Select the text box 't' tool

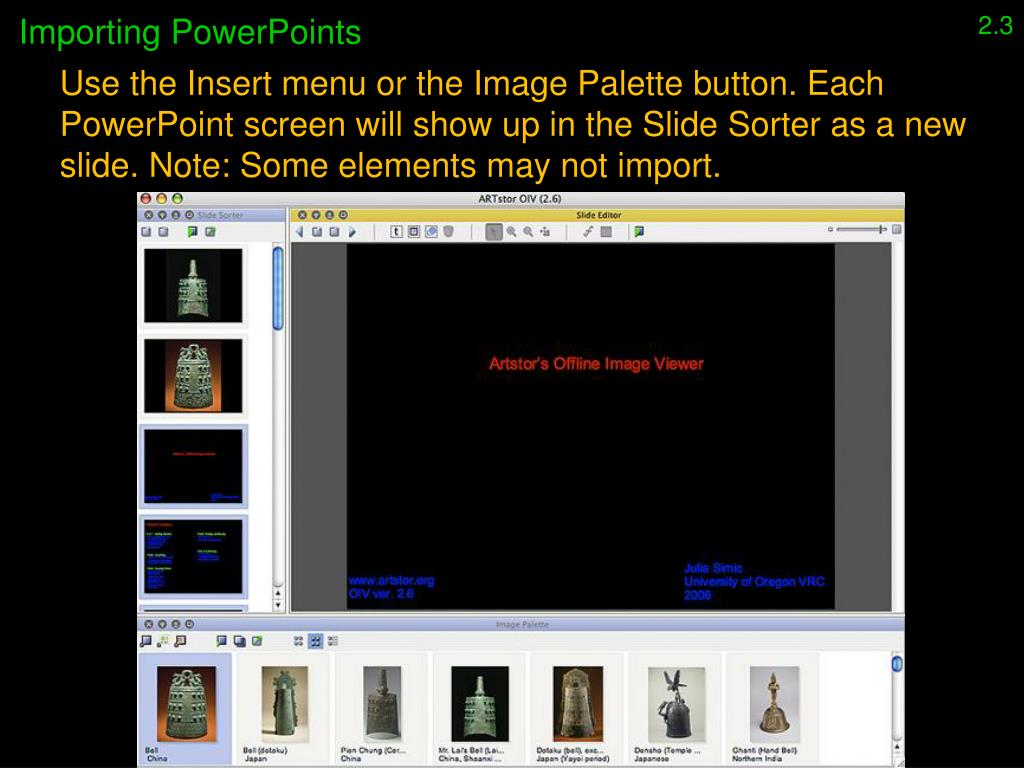(x=396, y=232)
